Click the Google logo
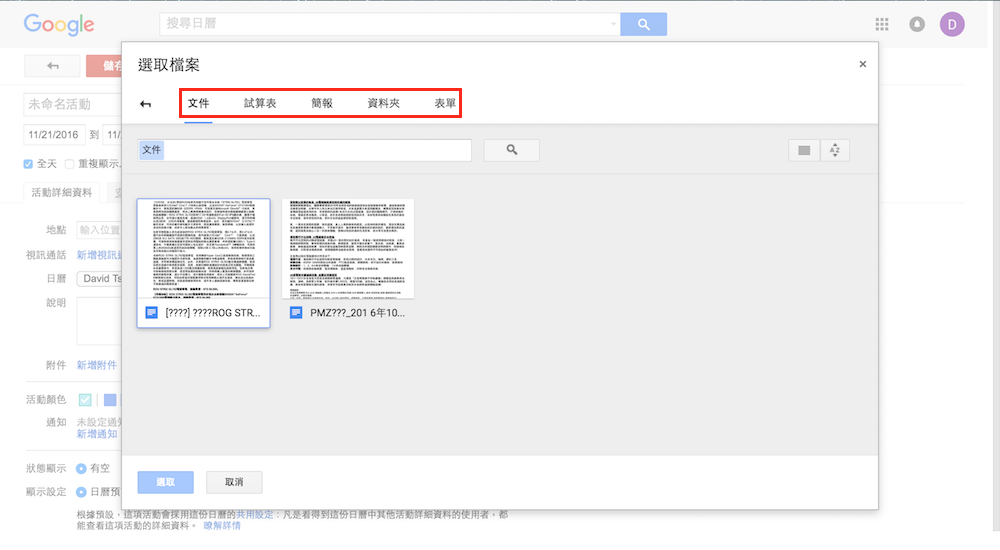This screenshot has width=1000, height=550. point(59,24)
